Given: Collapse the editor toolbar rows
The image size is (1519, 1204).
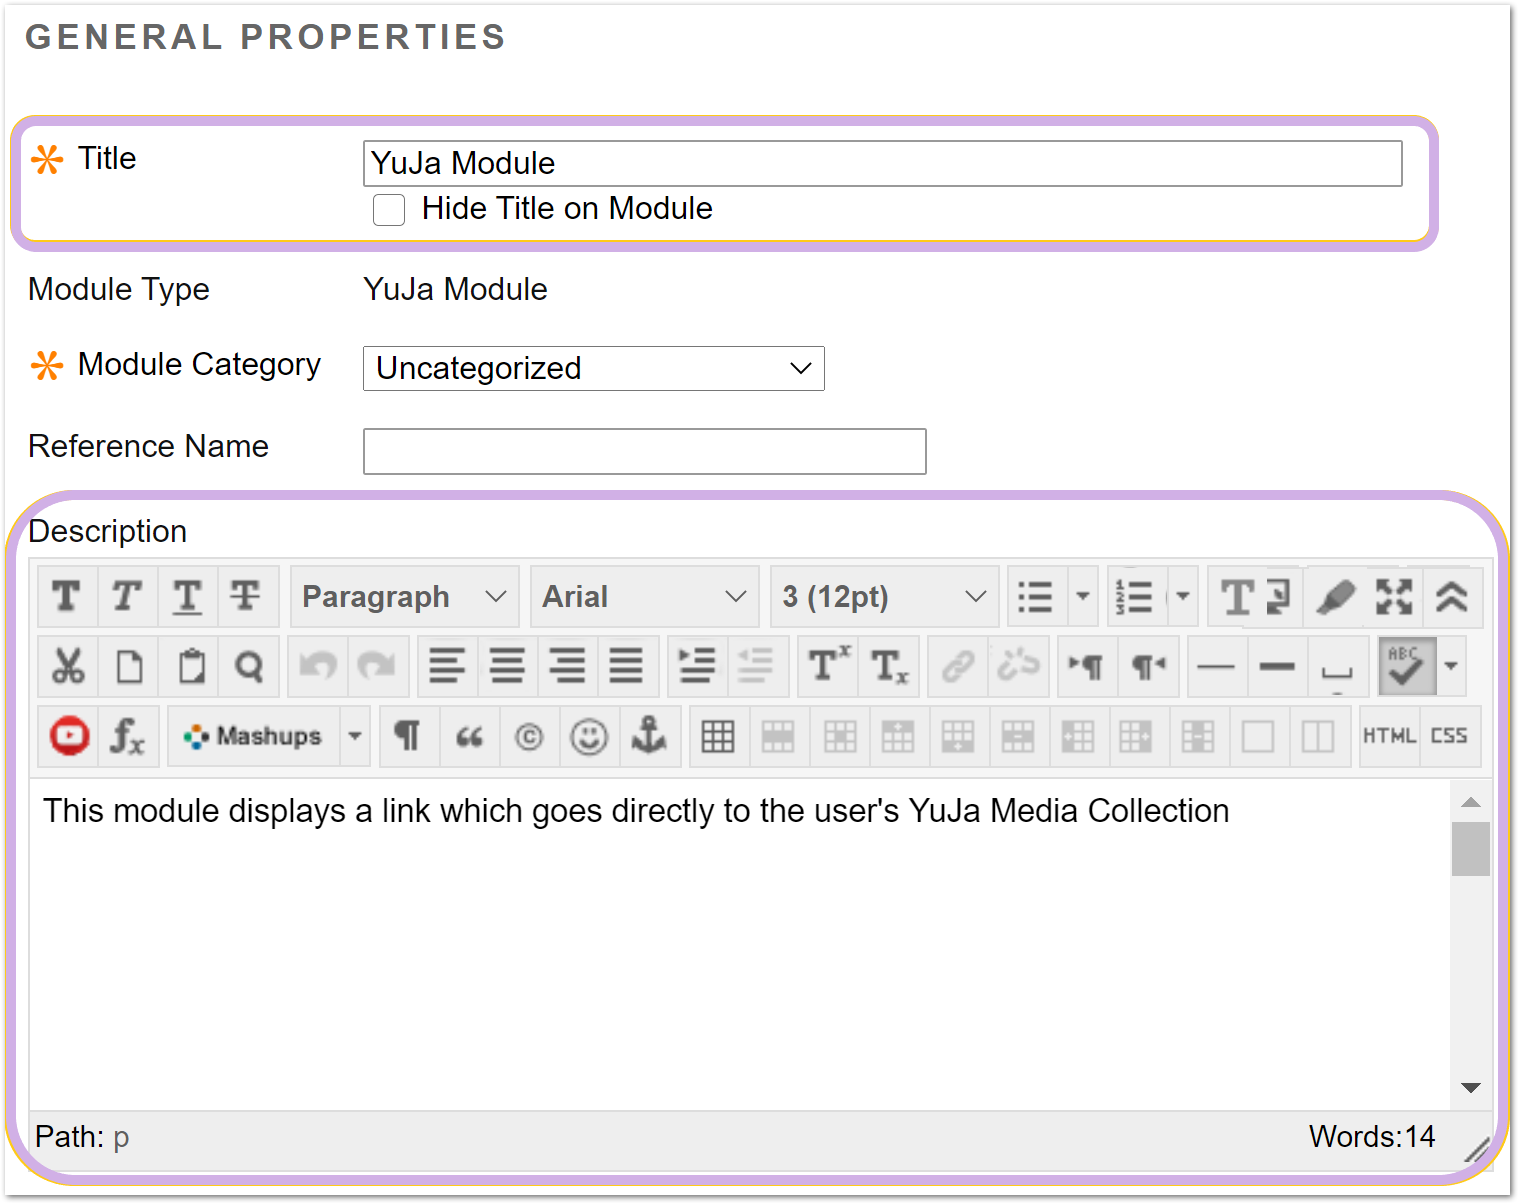Looking at the screenshot, I should pyautogui.click(x=1452, y=597).
